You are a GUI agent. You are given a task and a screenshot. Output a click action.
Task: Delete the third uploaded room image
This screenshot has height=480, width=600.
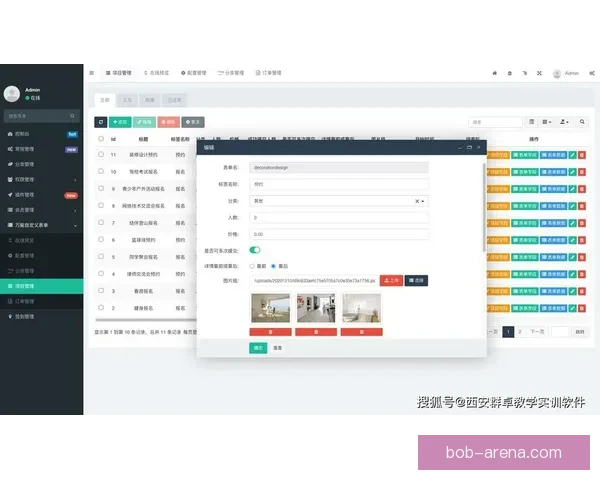point(362,332)
